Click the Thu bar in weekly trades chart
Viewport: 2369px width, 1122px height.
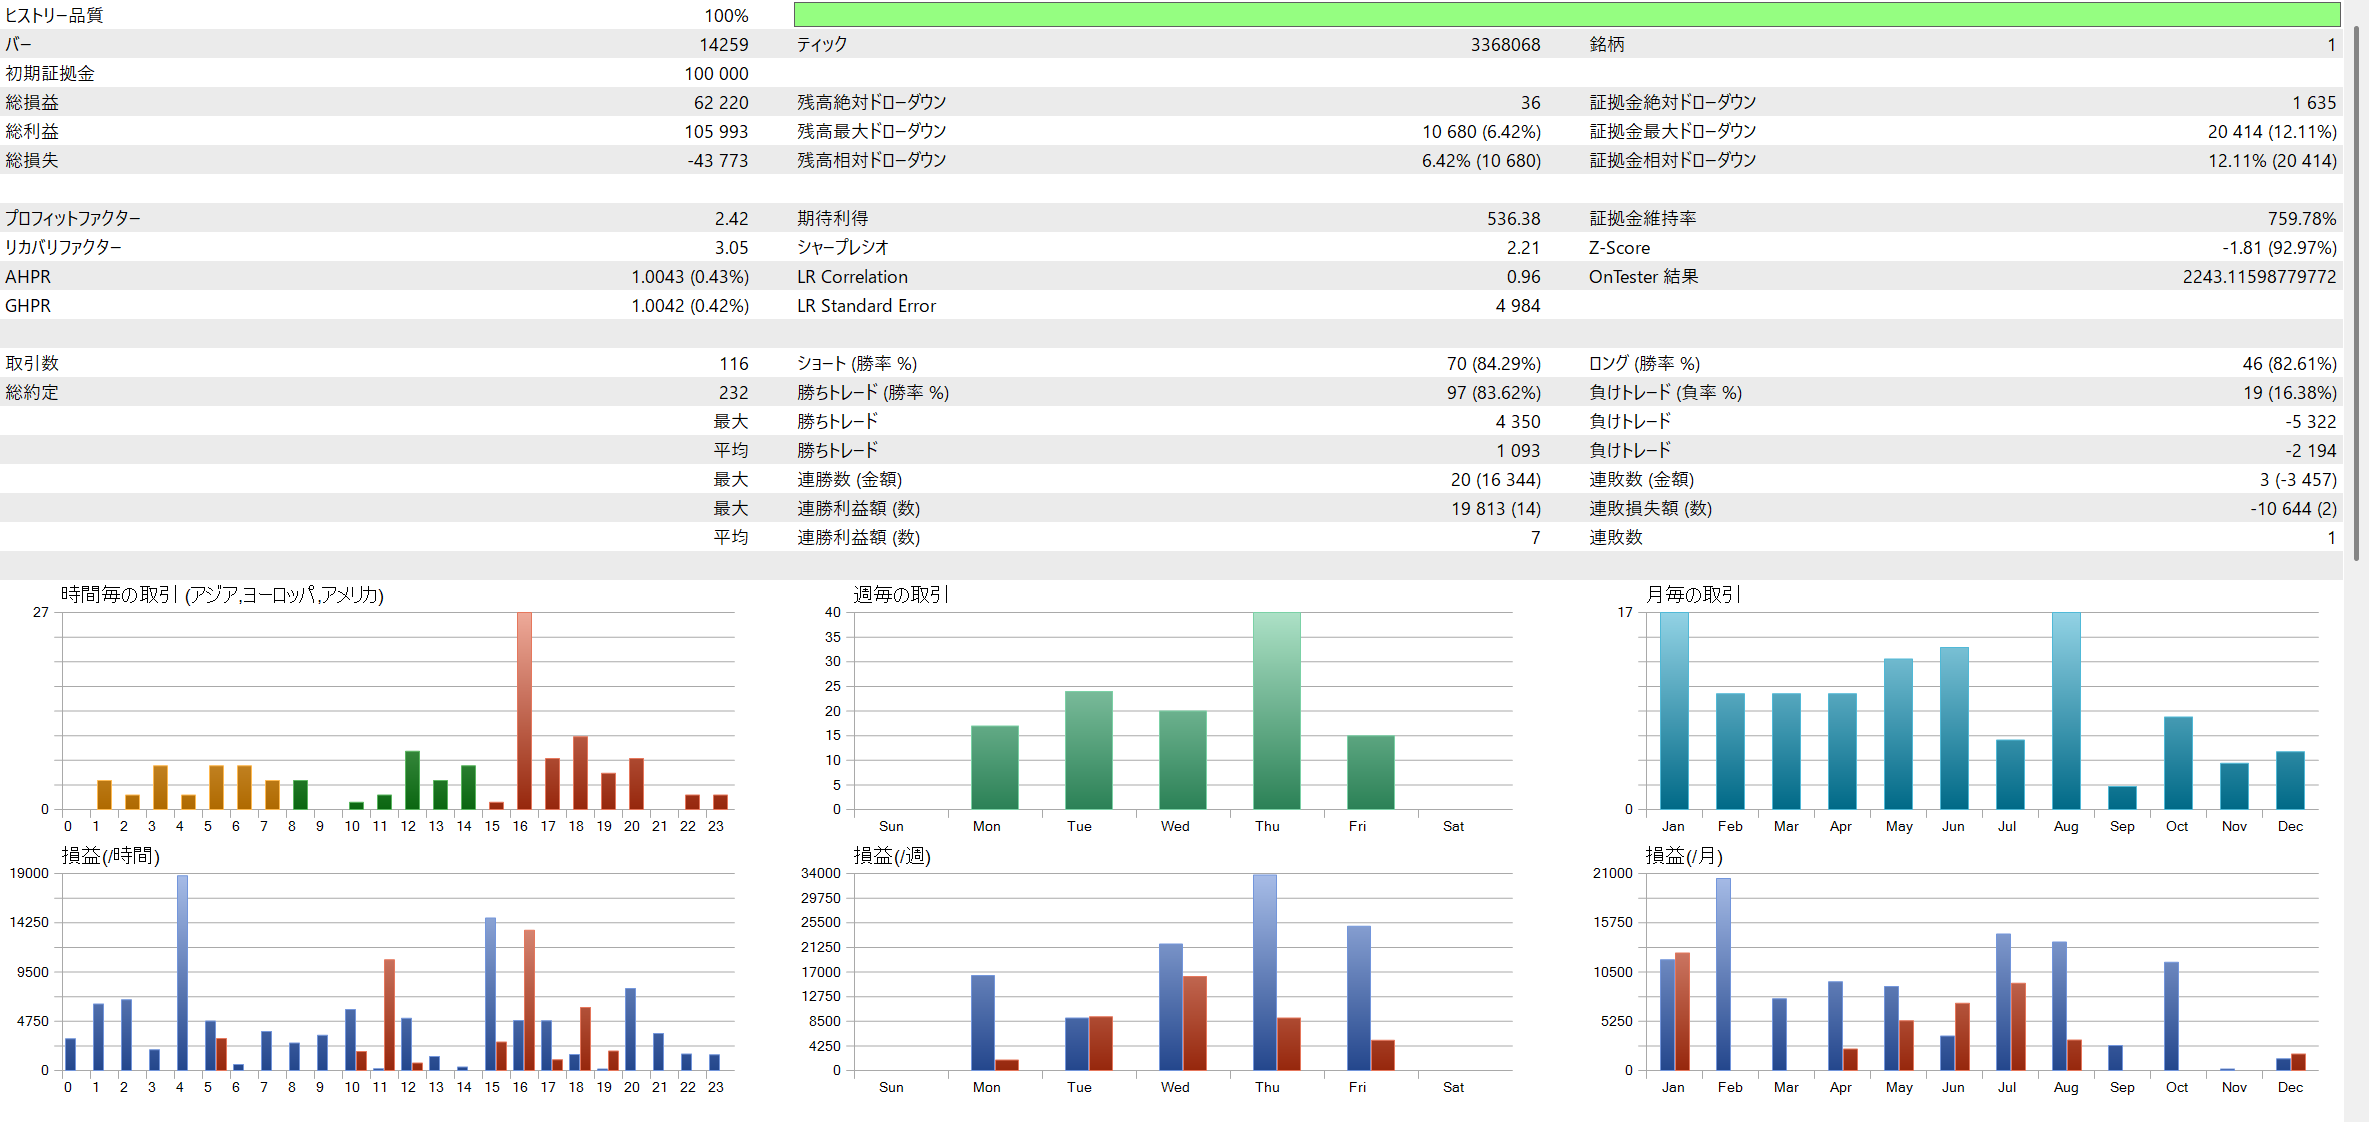point(1276,710)
